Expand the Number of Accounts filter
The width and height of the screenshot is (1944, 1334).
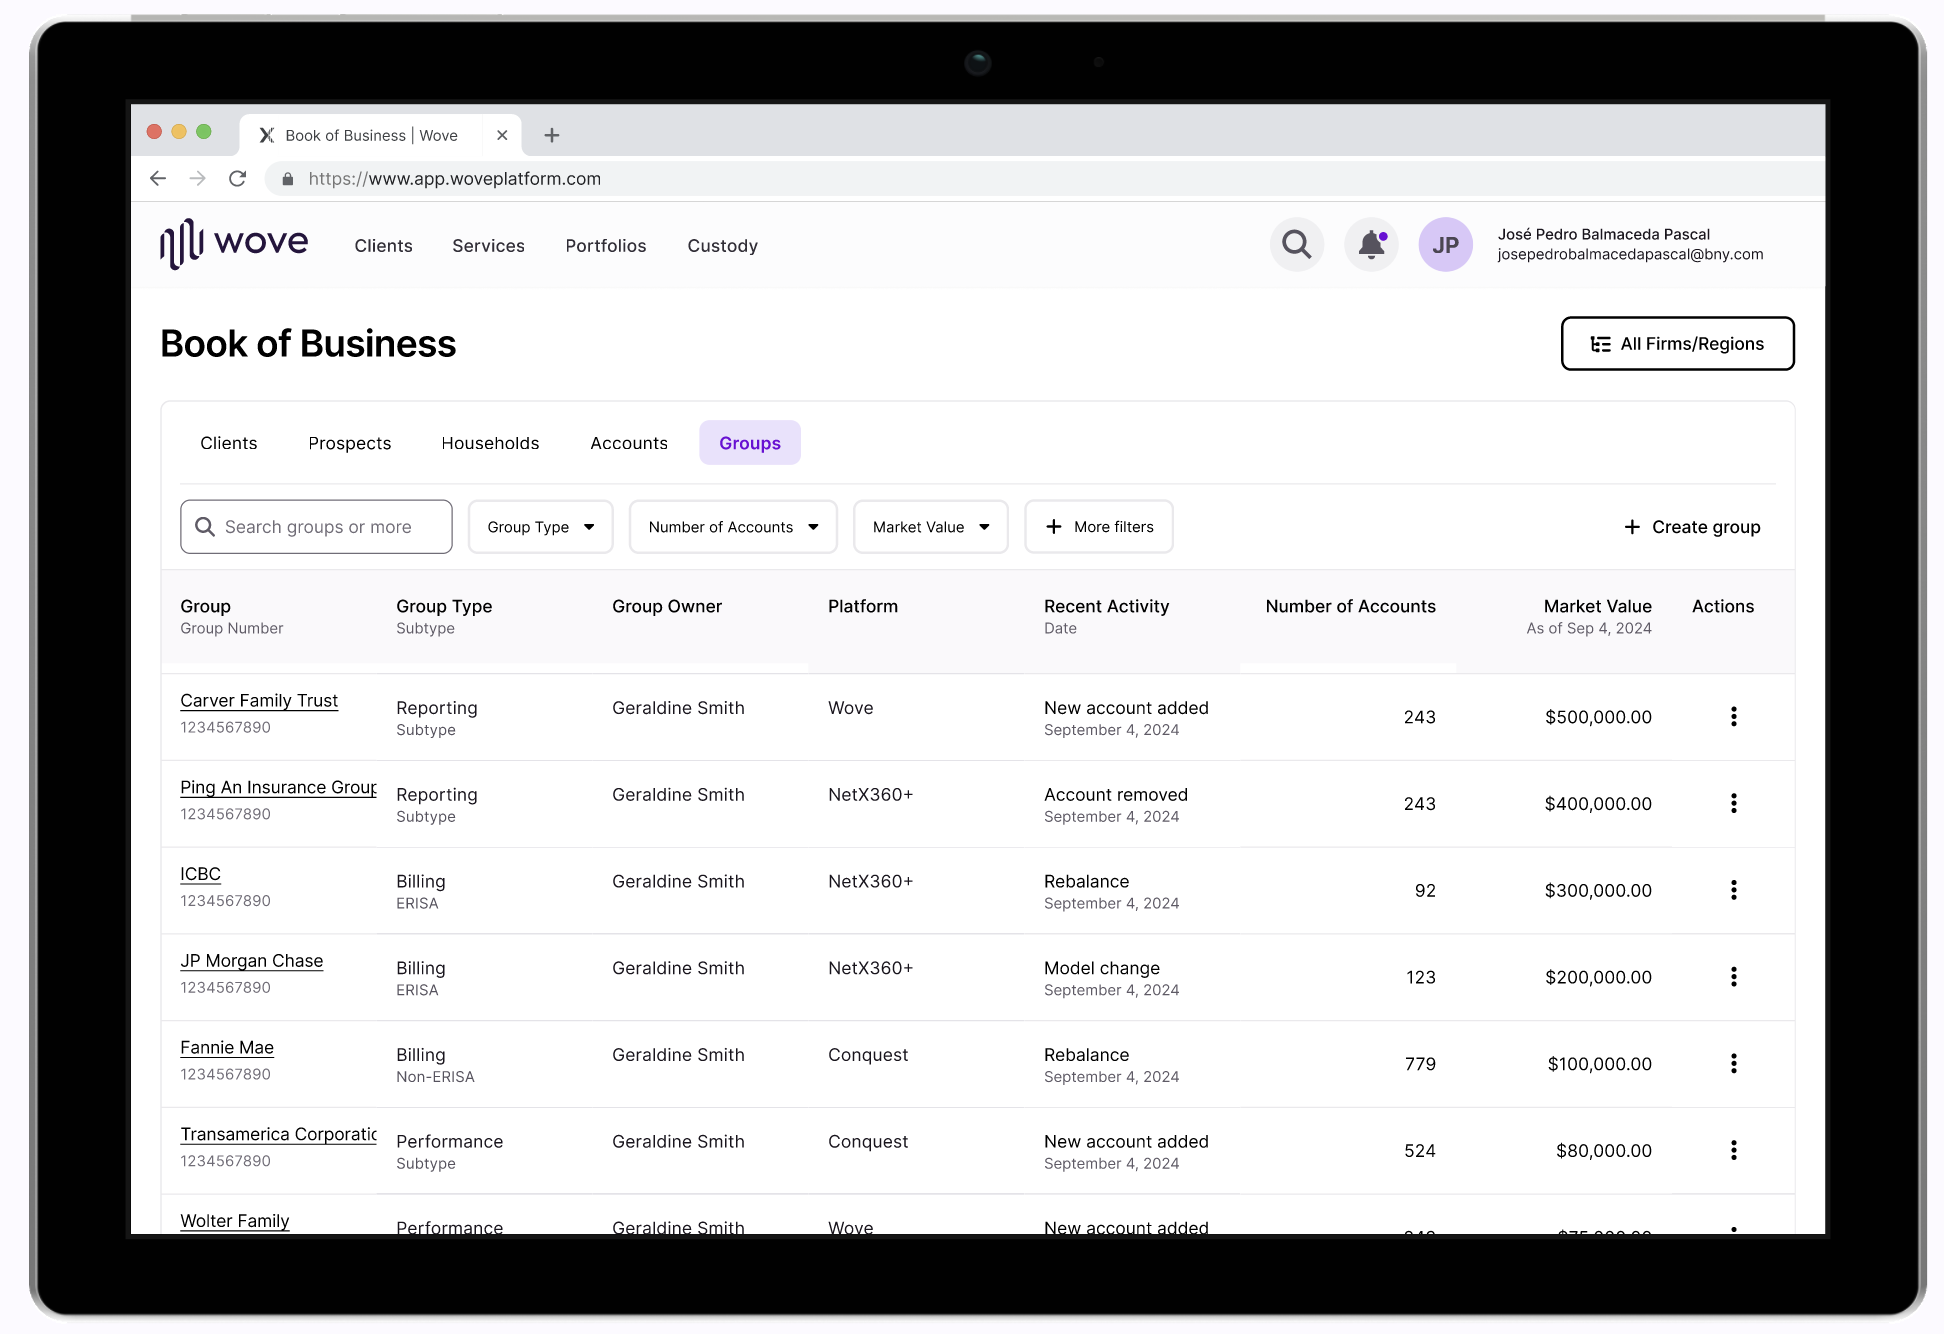click(x=733, y=527)
